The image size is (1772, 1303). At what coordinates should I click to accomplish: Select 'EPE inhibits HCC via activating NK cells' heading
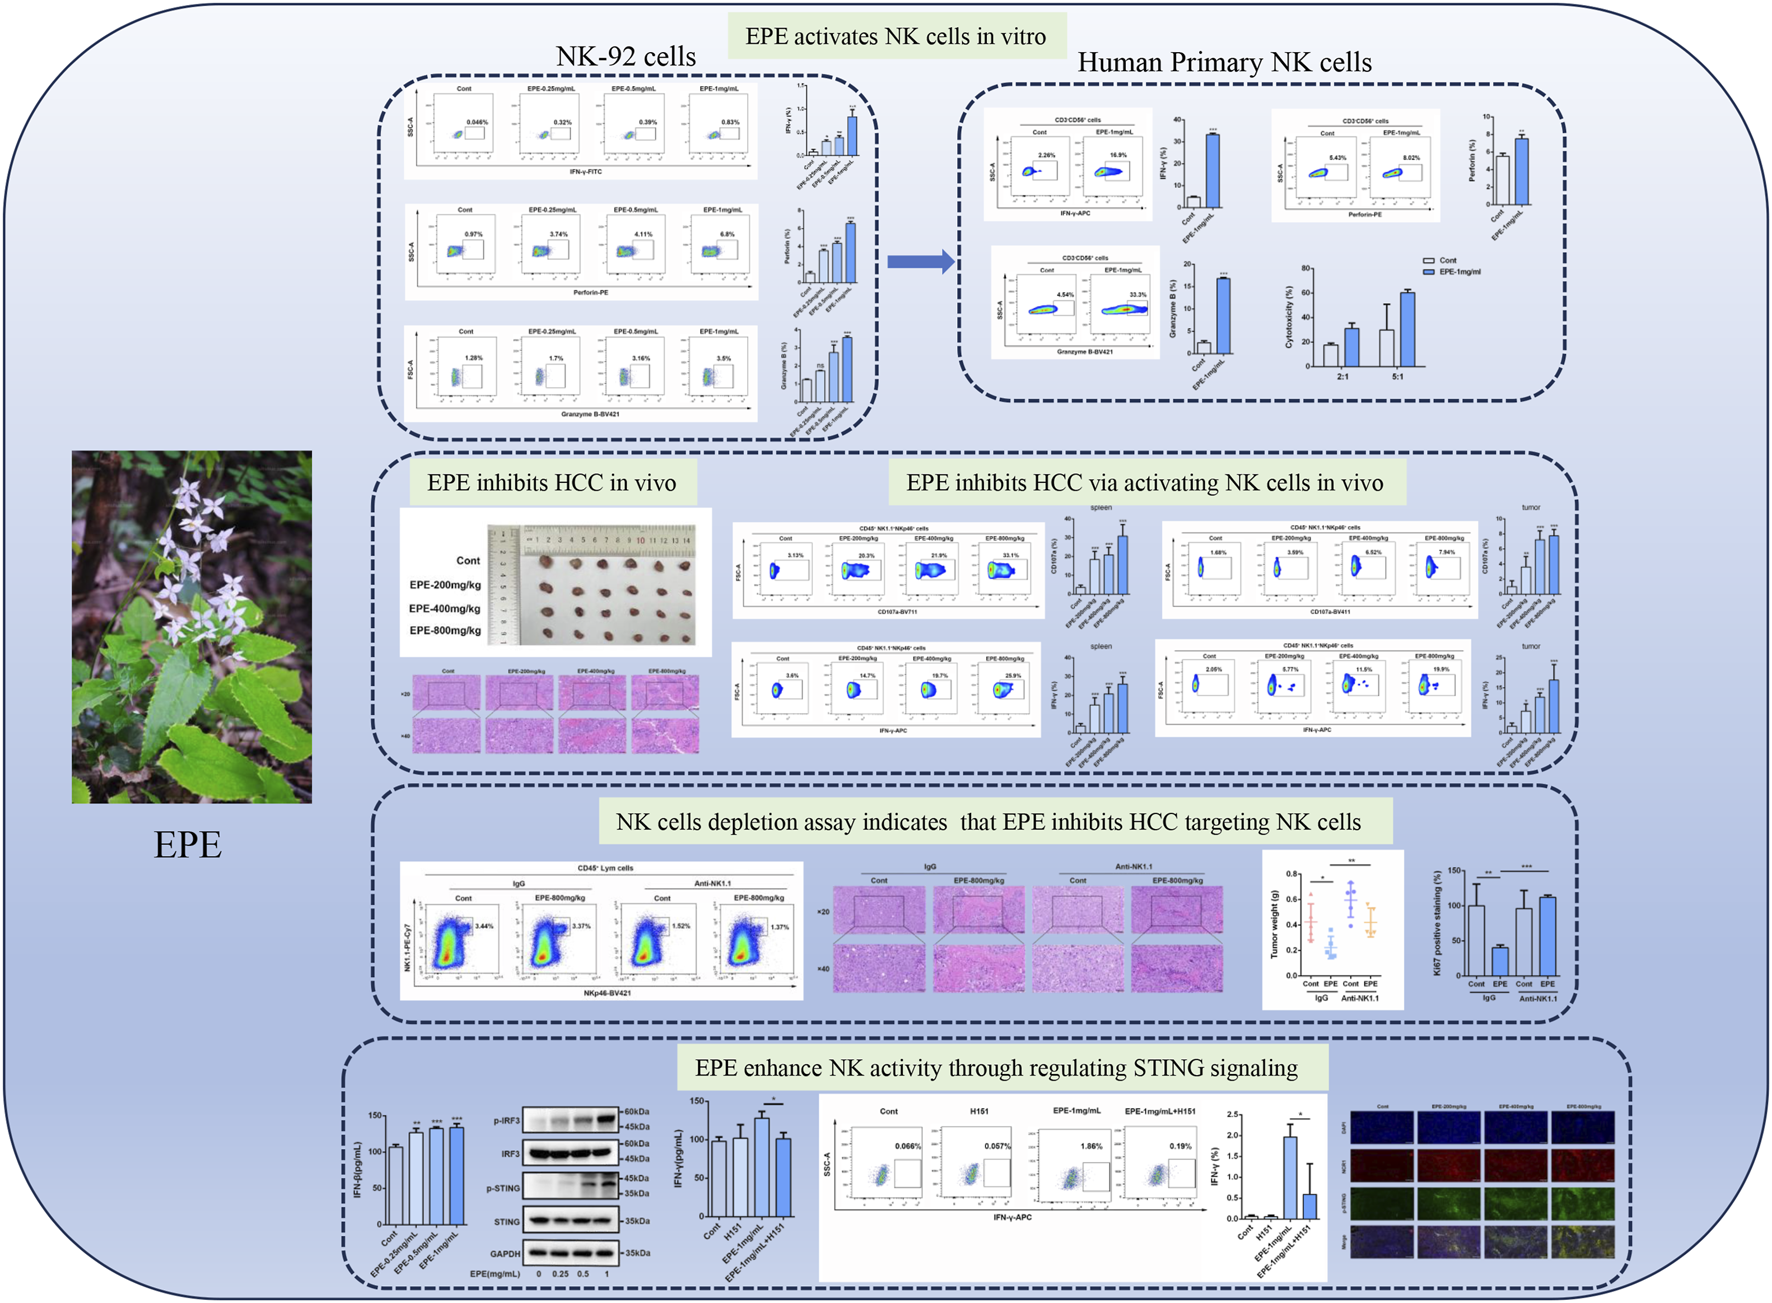[1144, 483]
